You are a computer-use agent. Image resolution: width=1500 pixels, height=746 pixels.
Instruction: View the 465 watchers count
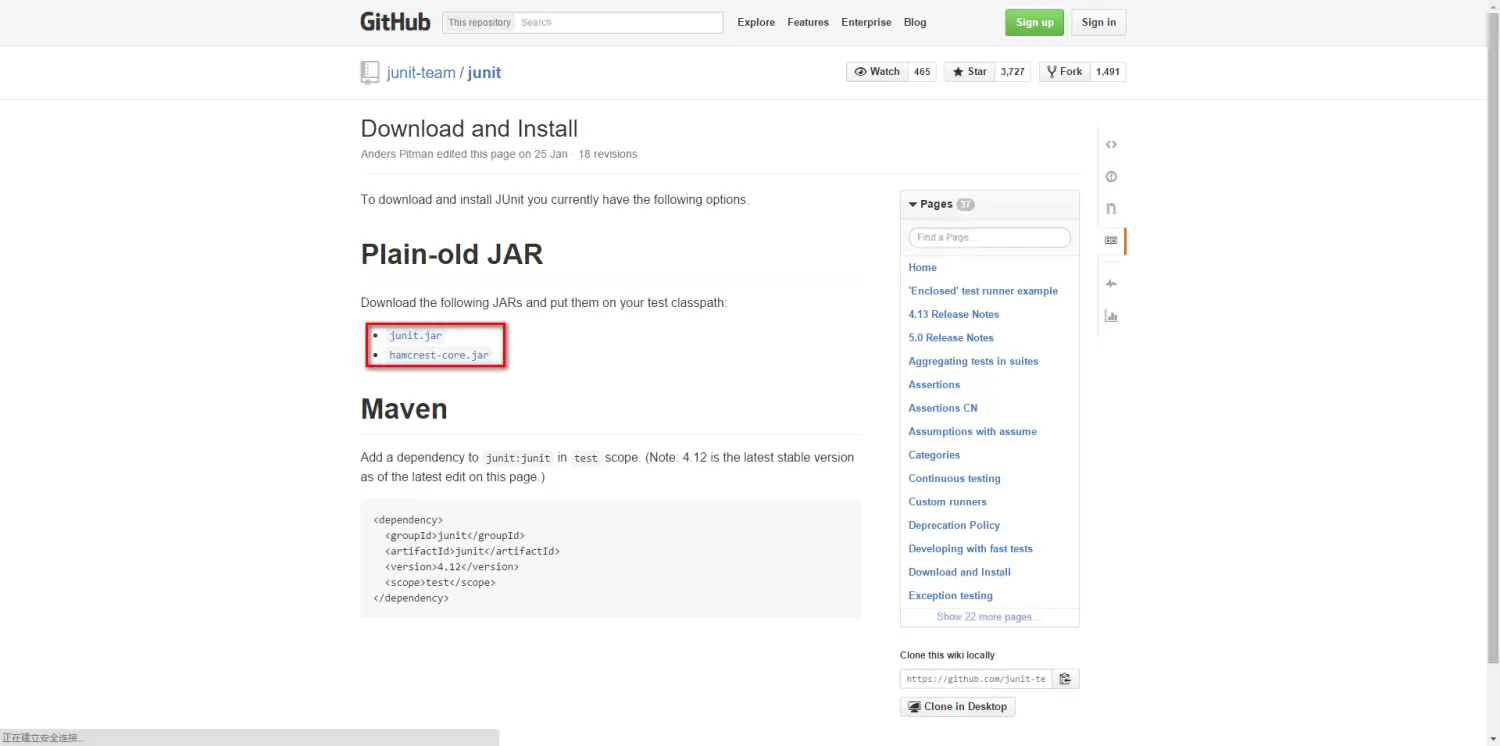[922, 72]
